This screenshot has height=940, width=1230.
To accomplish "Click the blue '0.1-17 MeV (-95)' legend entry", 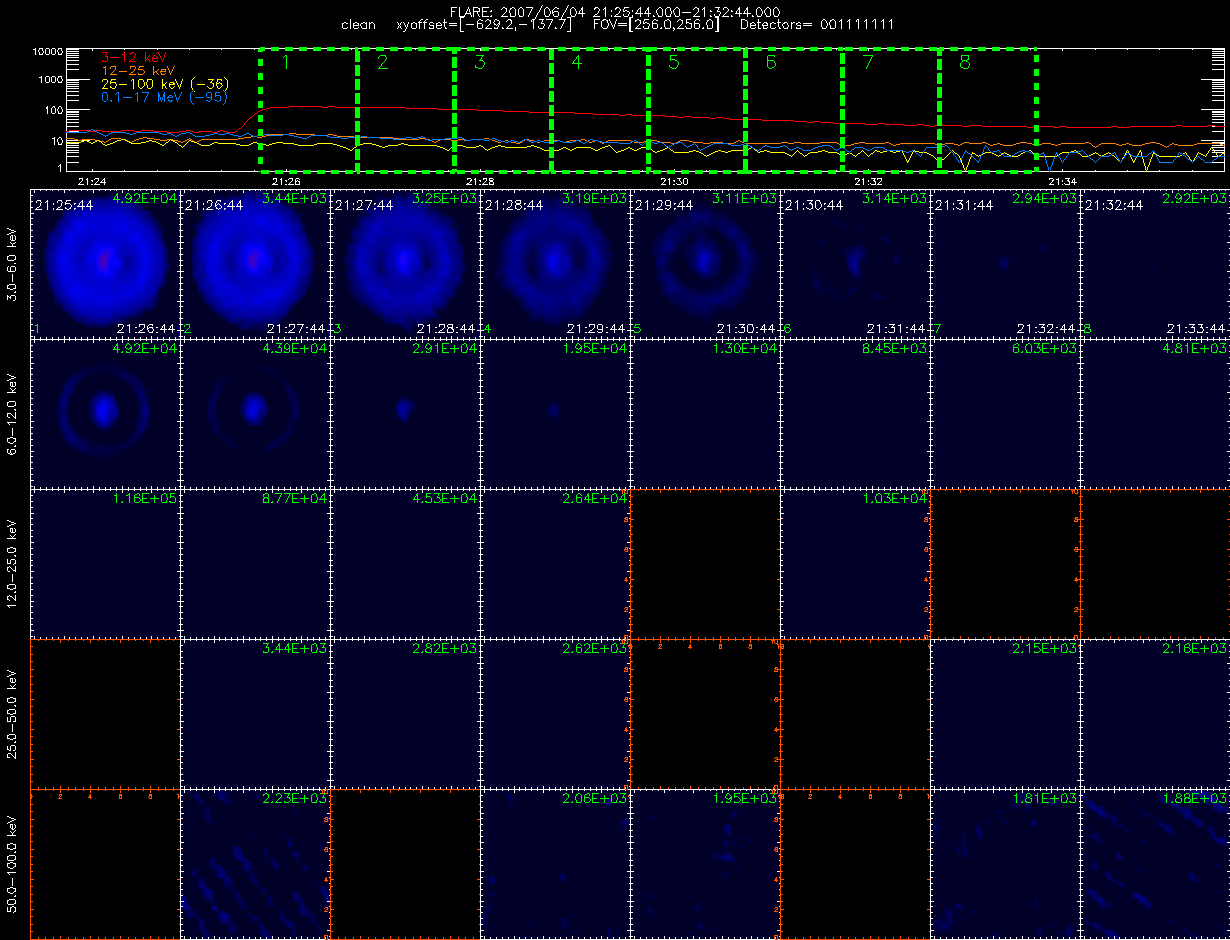I will tap(164, 98).
